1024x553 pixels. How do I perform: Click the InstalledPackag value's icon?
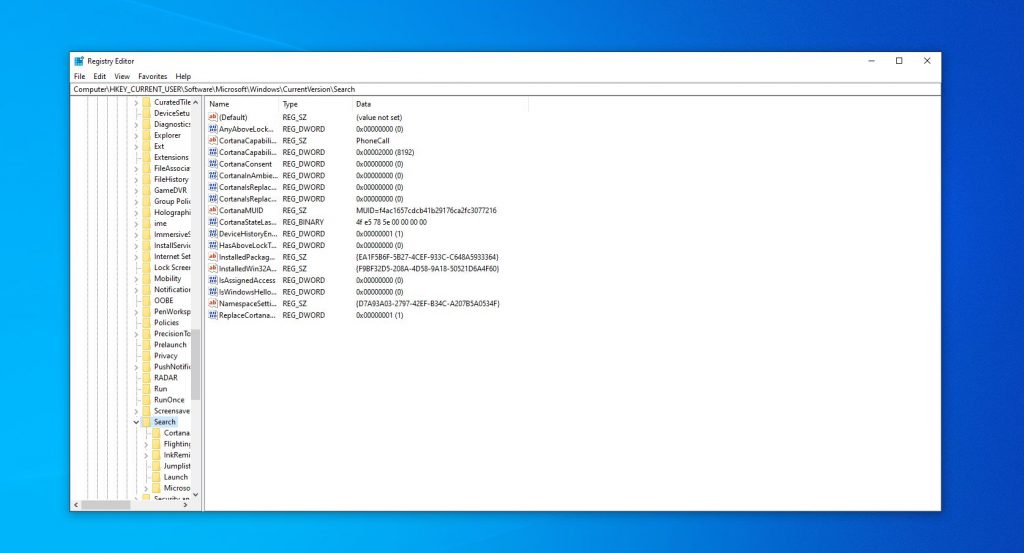[x=213, y=257]
